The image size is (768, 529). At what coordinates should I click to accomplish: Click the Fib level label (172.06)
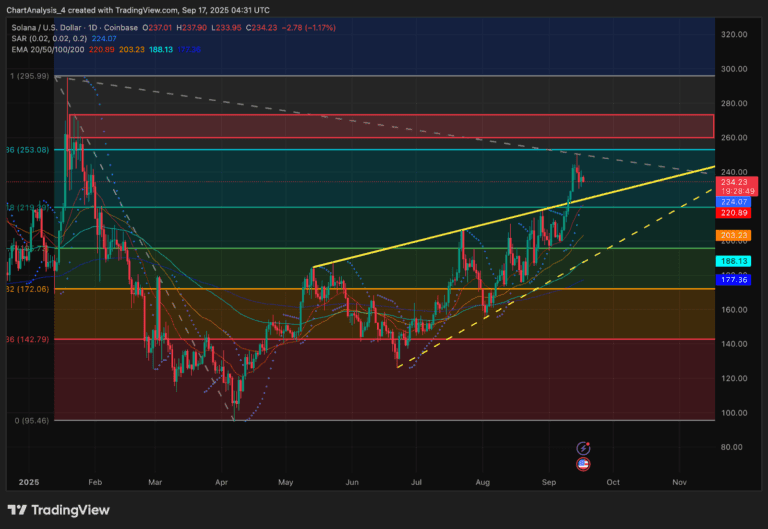(28, 289)
